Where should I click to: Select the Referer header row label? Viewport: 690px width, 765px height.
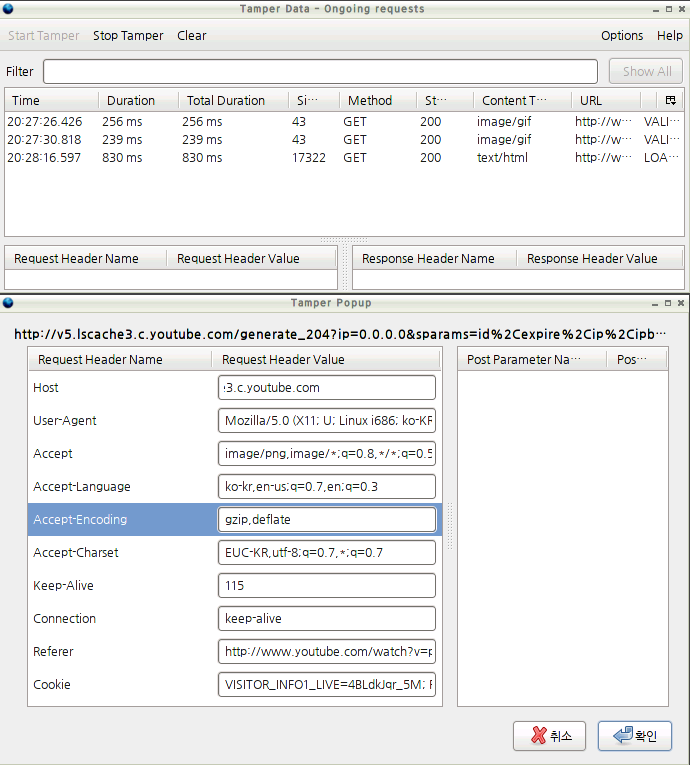(53, 651)
